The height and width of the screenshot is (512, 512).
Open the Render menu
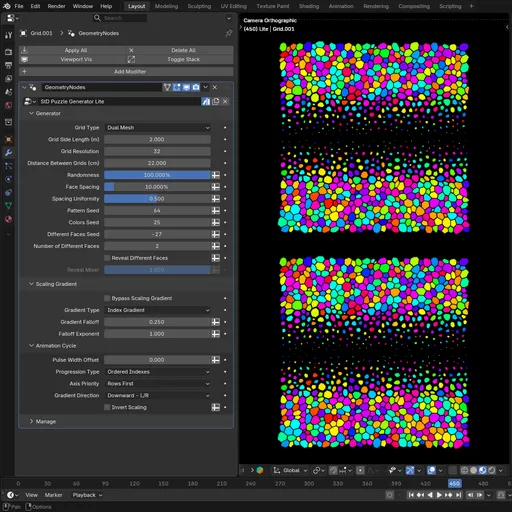click(56, 6)
